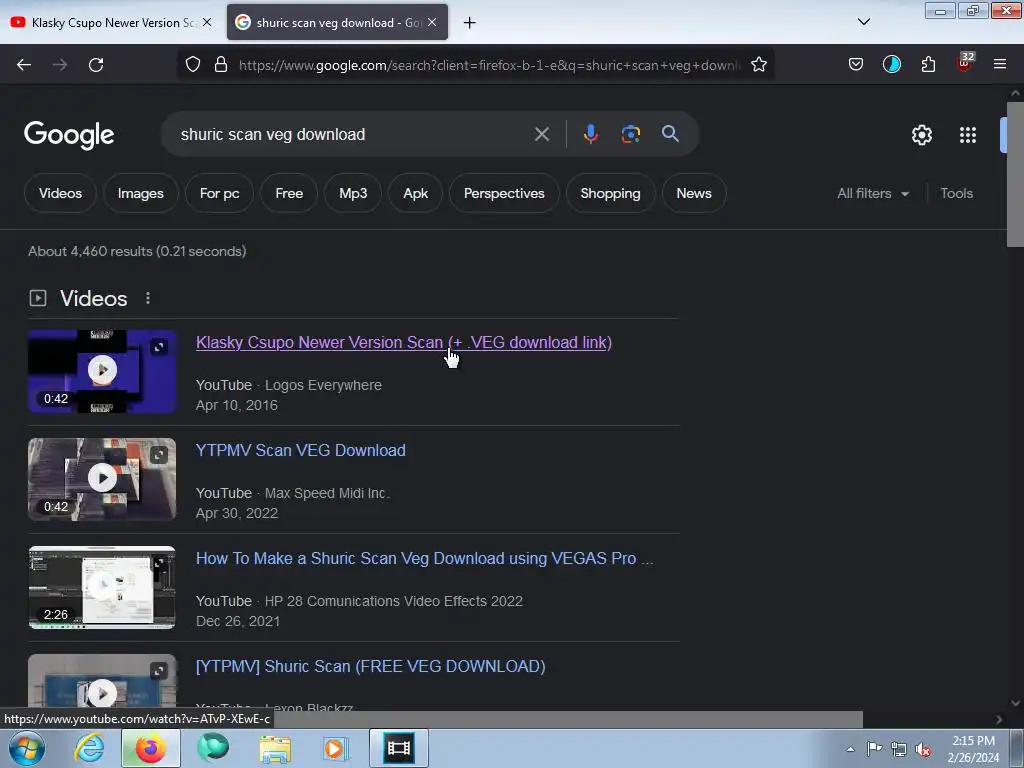The width and height of the screenshot is (1024, 768).
Task: Launch Internet Explorer from the taskbar
Action: click(x=89, y=748)
